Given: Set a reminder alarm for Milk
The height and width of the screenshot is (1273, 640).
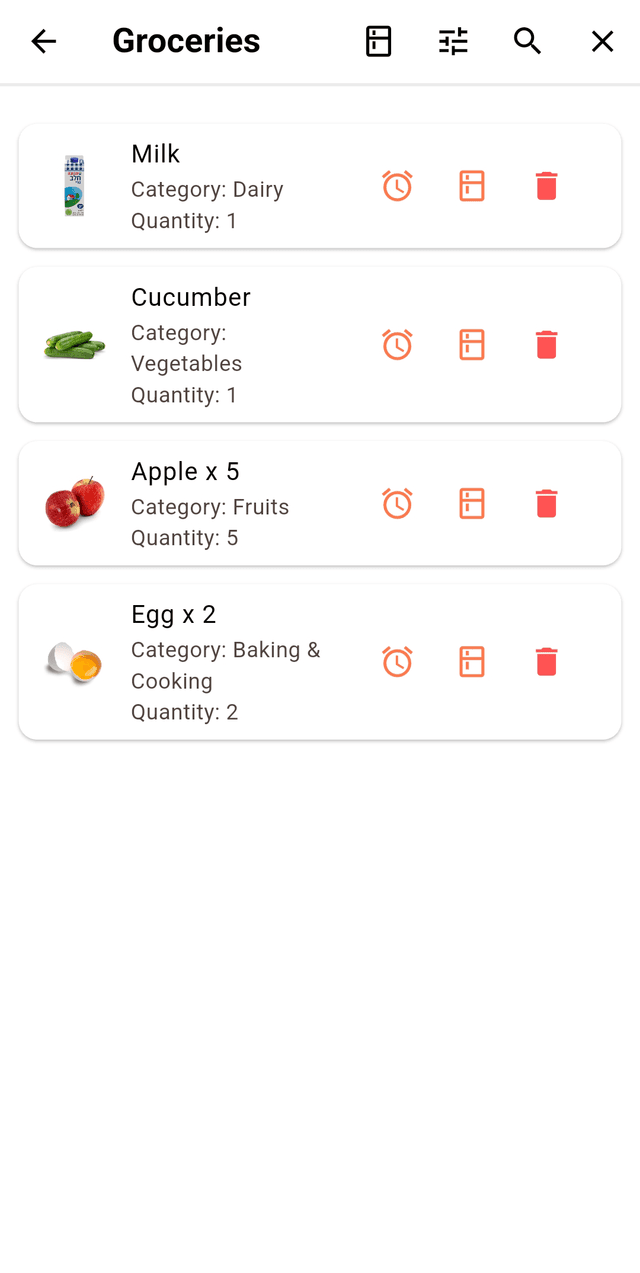Looking at the screenshot, I should tap(397, 186).
